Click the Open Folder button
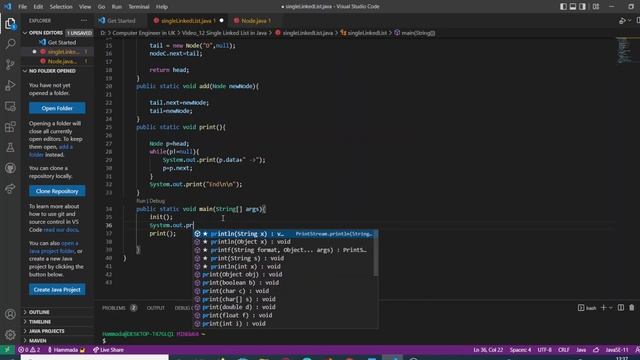This screenshot has height=360, width=640. pyautogui.click(x=57, y=108)
